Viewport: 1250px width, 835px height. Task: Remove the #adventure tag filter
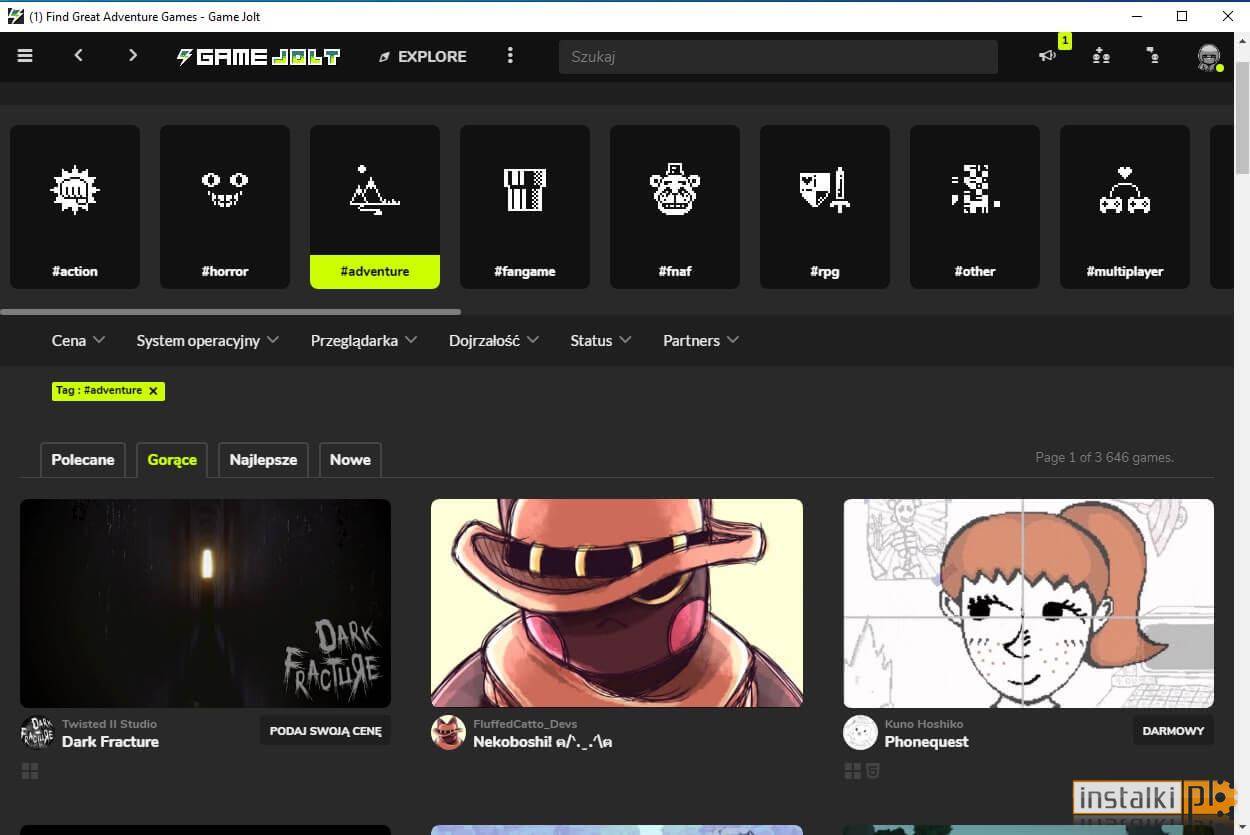[x=153, y=391]
